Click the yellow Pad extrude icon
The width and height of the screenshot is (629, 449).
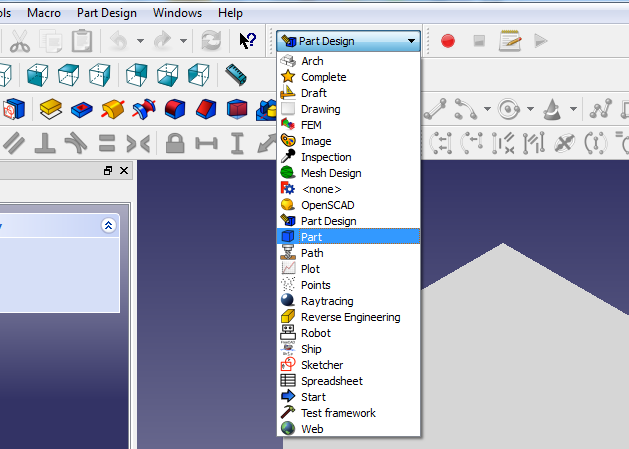(x=51, y=109)
